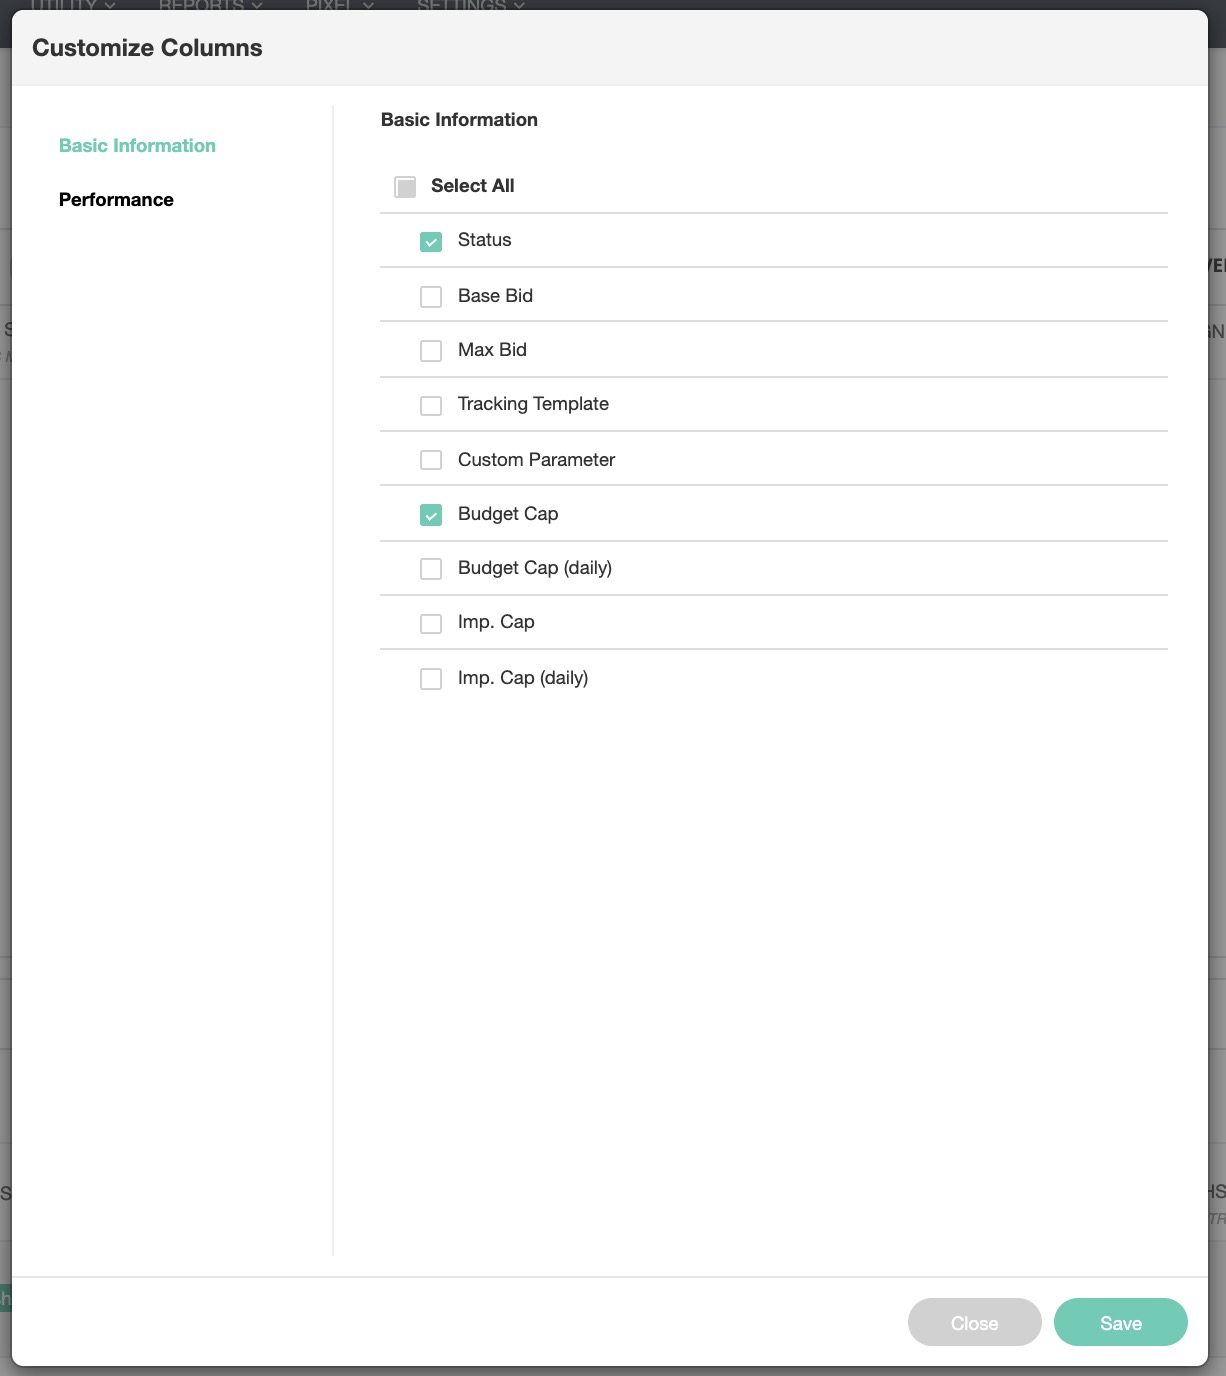1226x1376 pixels.
Task: Switch to the Performance section
Action: click(x=116, y=200)
